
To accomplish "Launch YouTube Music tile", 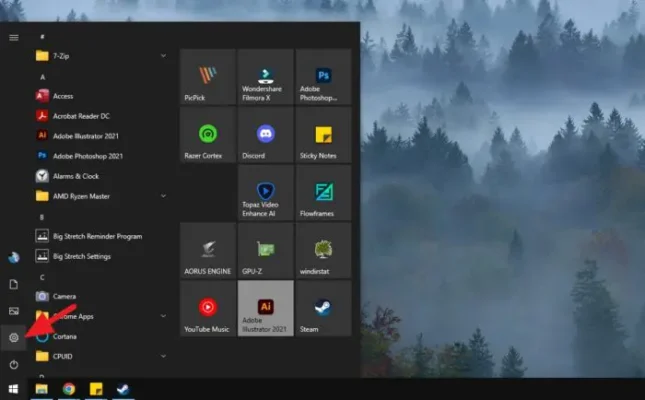I will (208, 308).
